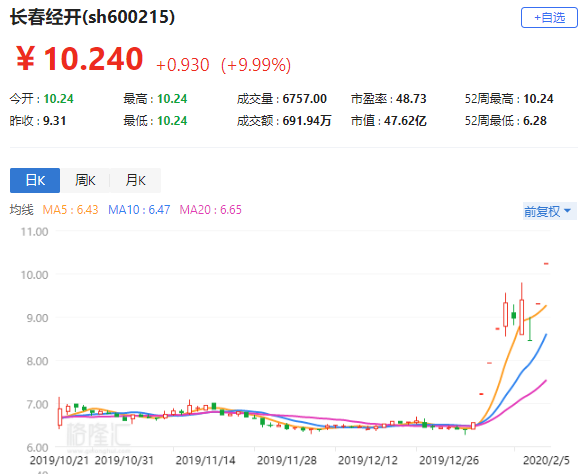Image resolution: width=580 pixels, height=474 pixels.
Task: Click the 8.00 price axis label
Action: (37, 361)
